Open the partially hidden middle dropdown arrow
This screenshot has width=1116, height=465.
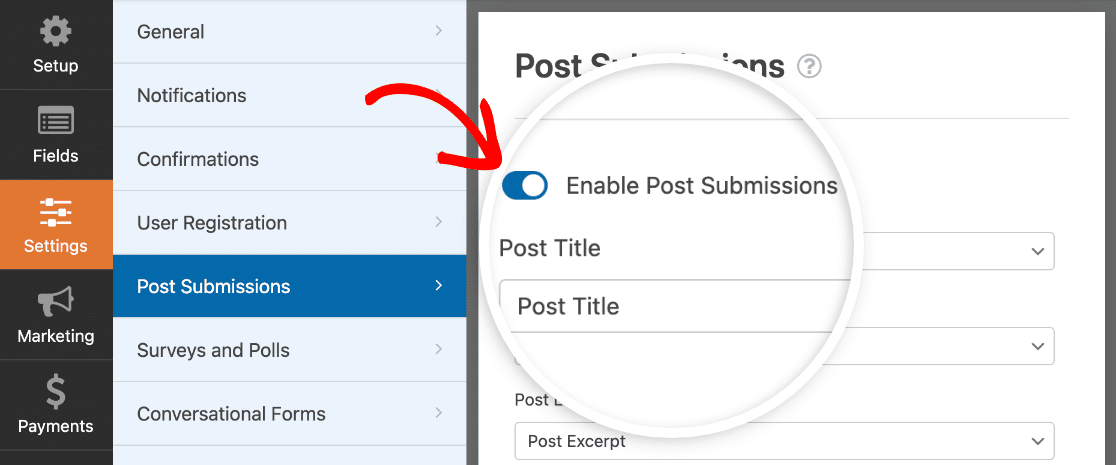(1039, 346)
